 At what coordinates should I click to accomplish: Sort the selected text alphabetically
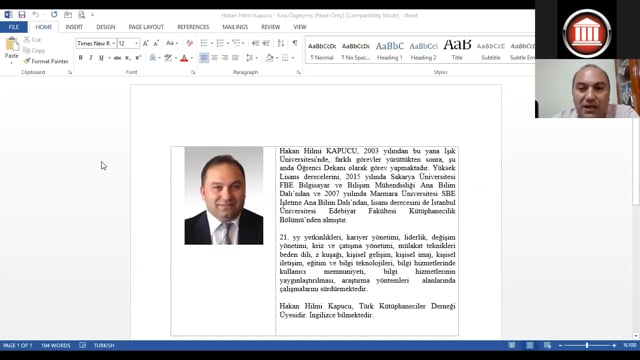(281, 43)
